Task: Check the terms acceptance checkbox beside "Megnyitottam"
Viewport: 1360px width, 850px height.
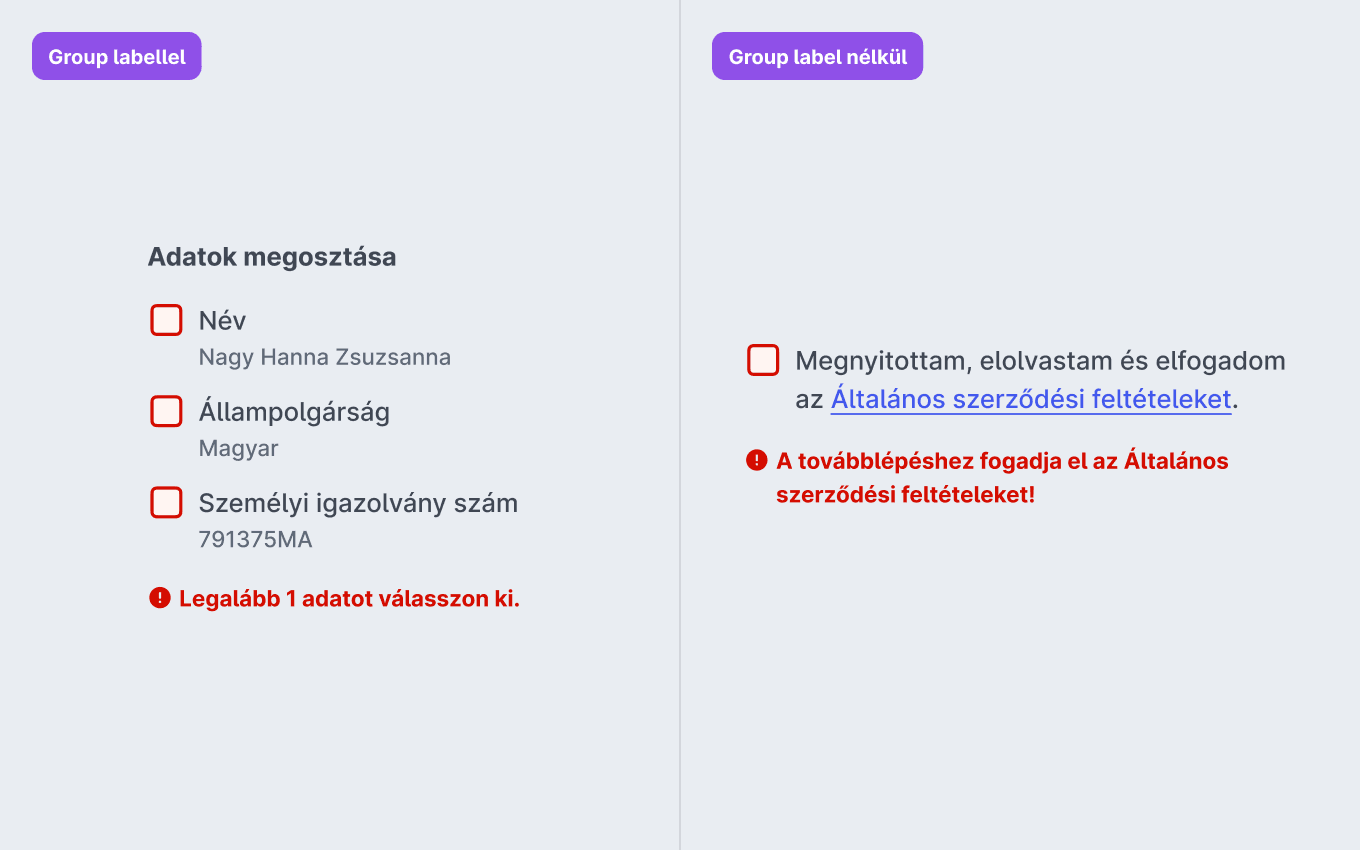Action: pos(763,360)
